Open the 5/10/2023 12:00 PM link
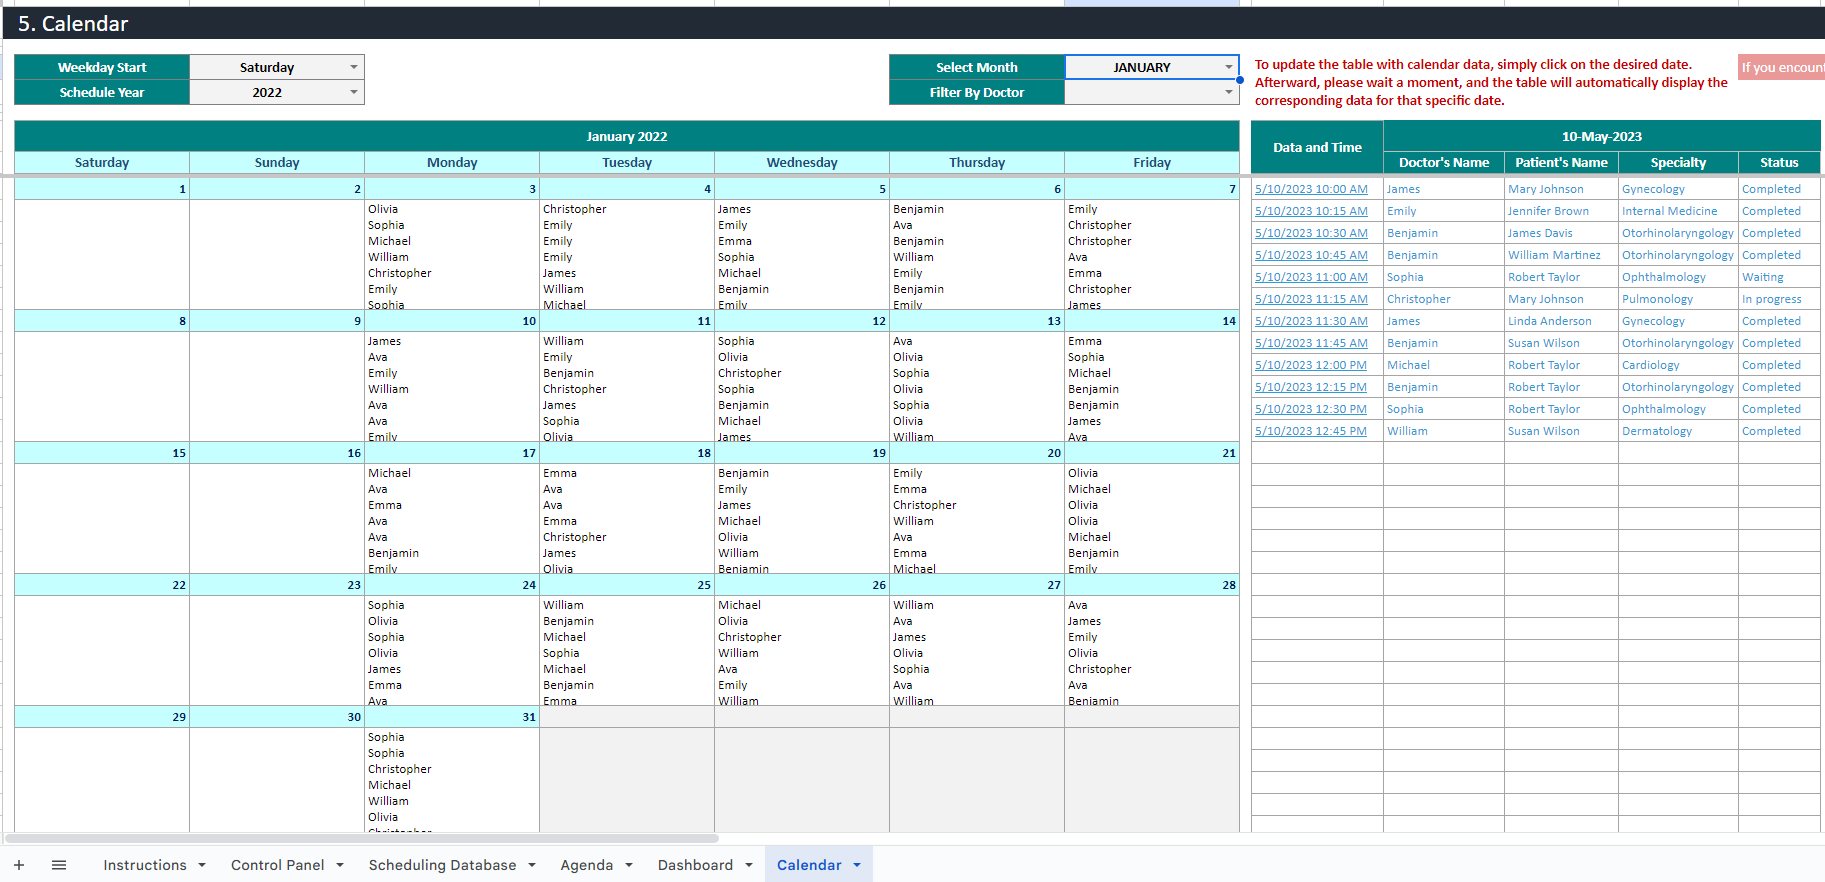Image resolution: width=1825 pixels, height=882 pixels. [1311, 365]
